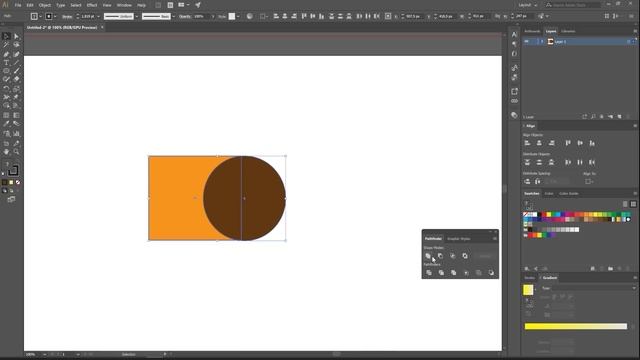Pick the None swatch in Swatches panel
The width and height of the screenshot is (640, 360).
(526, 214)
